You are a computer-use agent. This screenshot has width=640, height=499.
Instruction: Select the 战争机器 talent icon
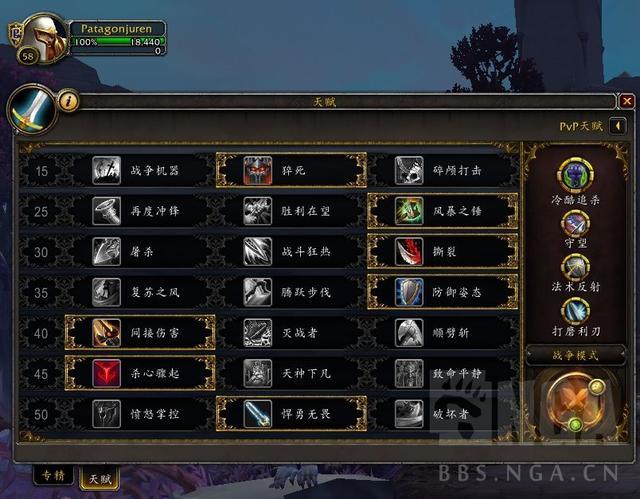[x=107, y=170]
